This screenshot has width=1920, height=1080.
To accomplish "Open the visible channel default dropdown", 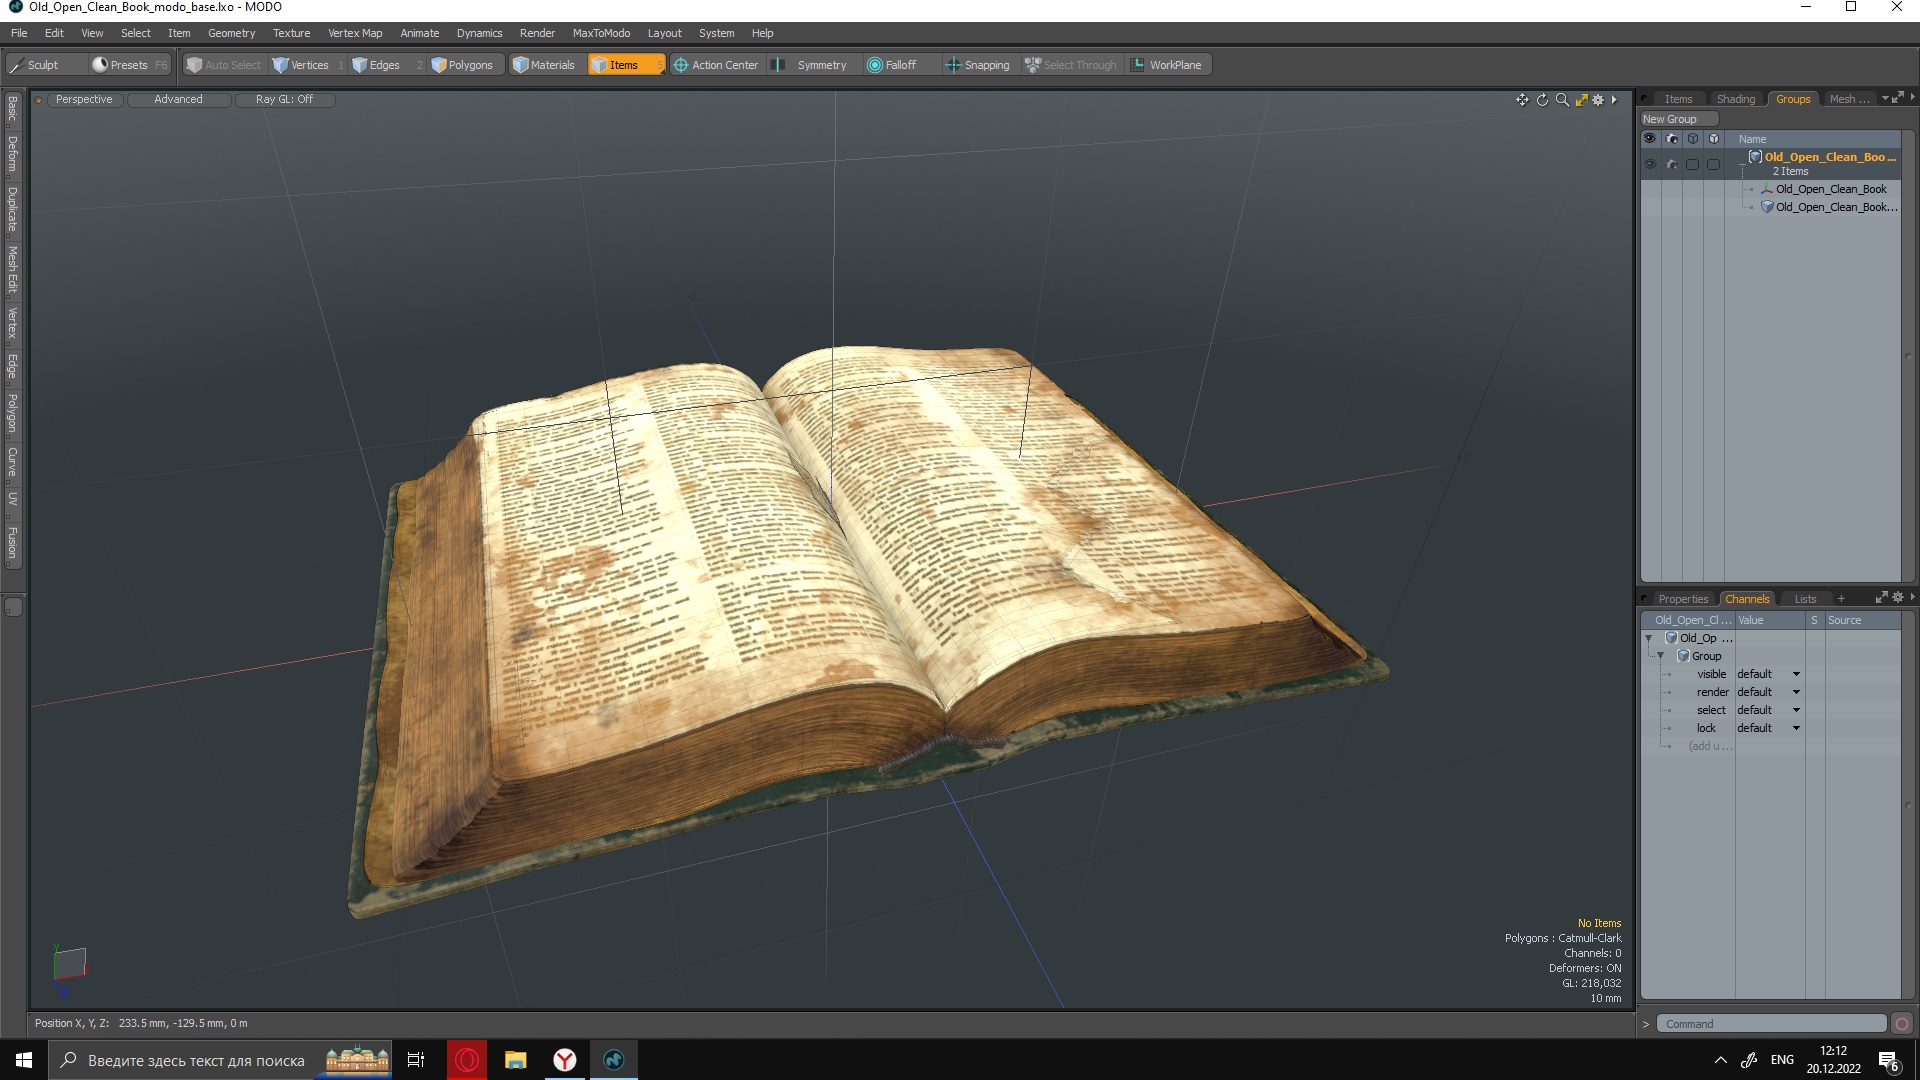I will coord(1796,674).
